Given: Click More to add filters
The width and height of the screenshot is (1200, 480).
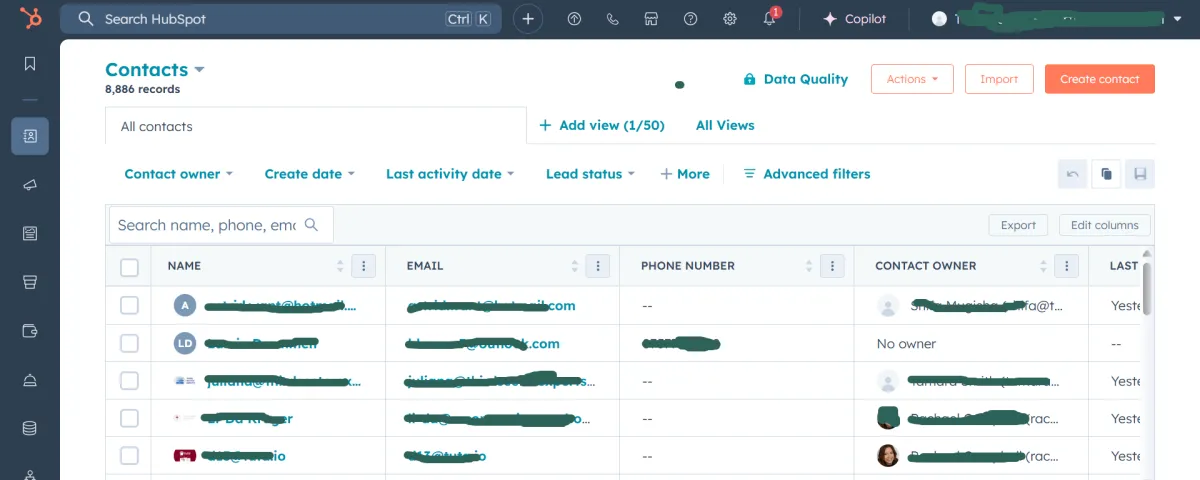Looking at the screenshot, I should [685, 174].
